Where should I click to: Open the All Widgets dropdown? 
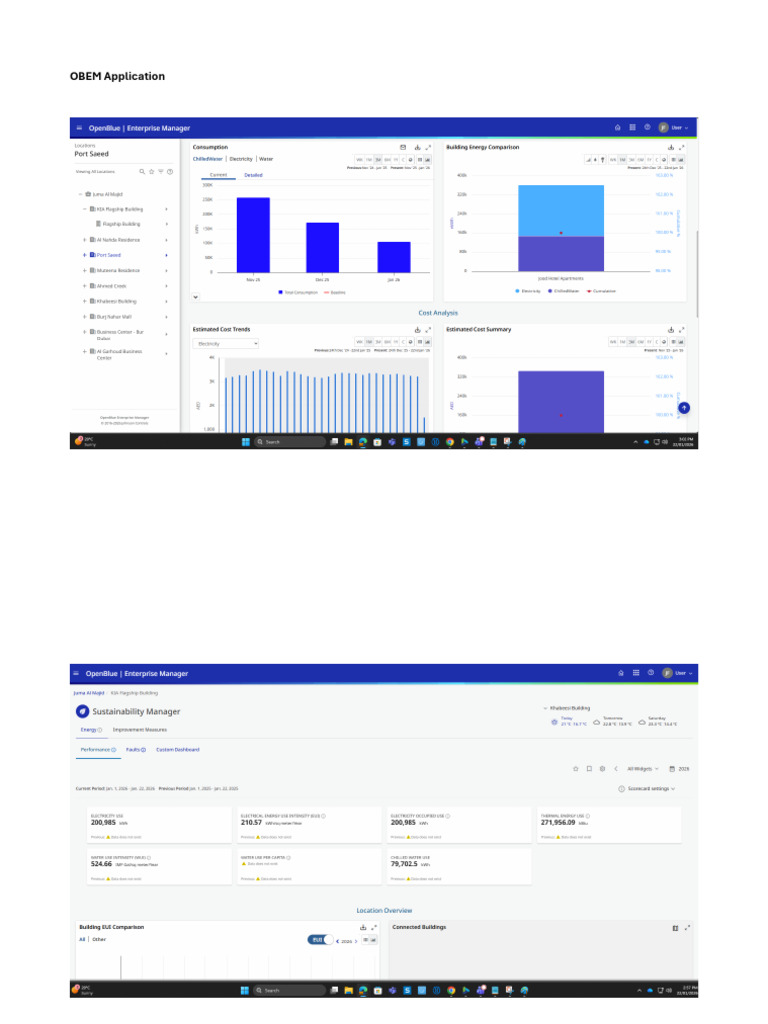pyautogui.click(x=643, y=769)
